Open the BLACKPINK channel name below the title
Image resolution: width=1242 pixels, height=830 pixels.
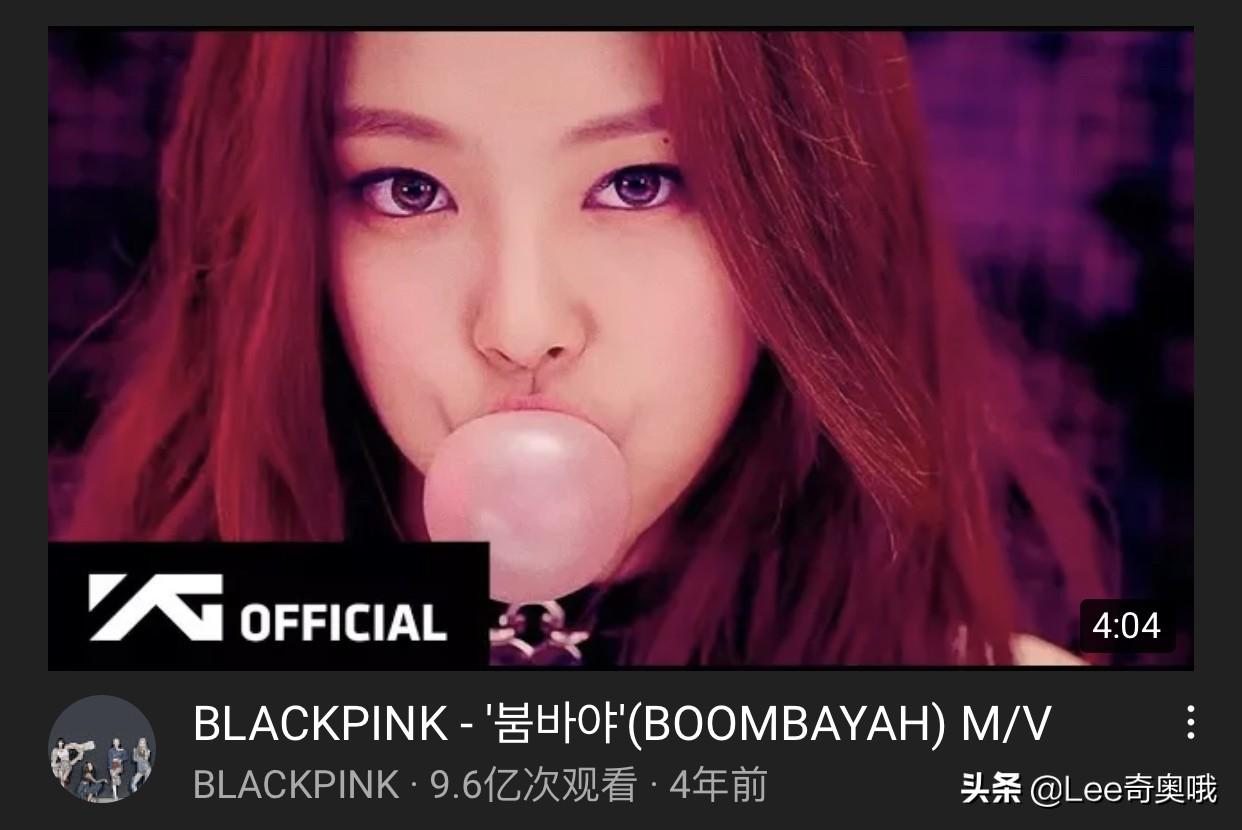[296, 786]
